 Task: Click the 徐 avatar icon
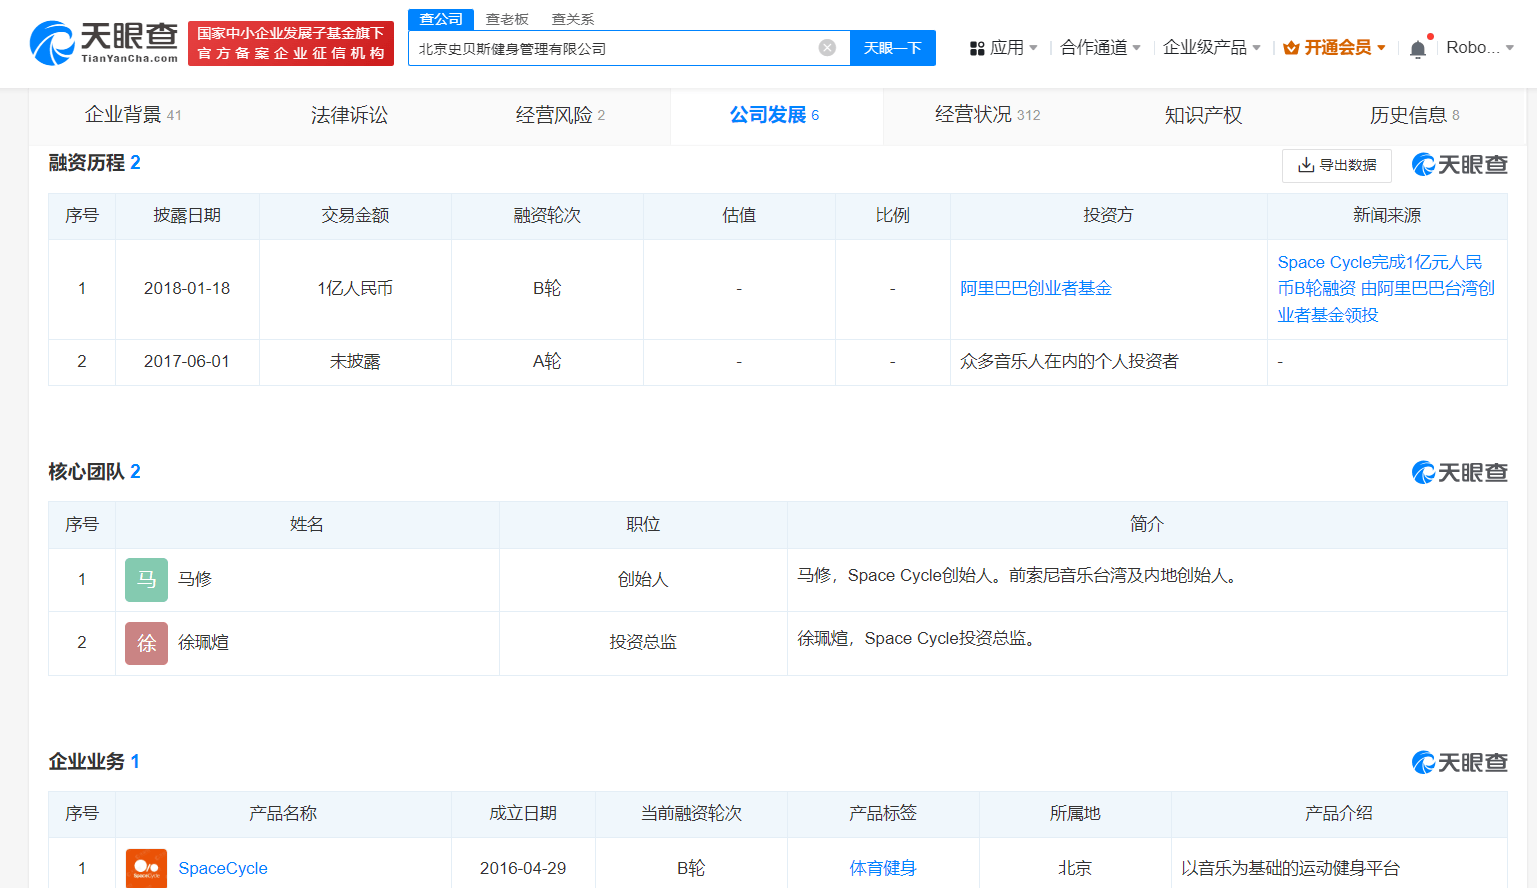(x=146, y=643)
